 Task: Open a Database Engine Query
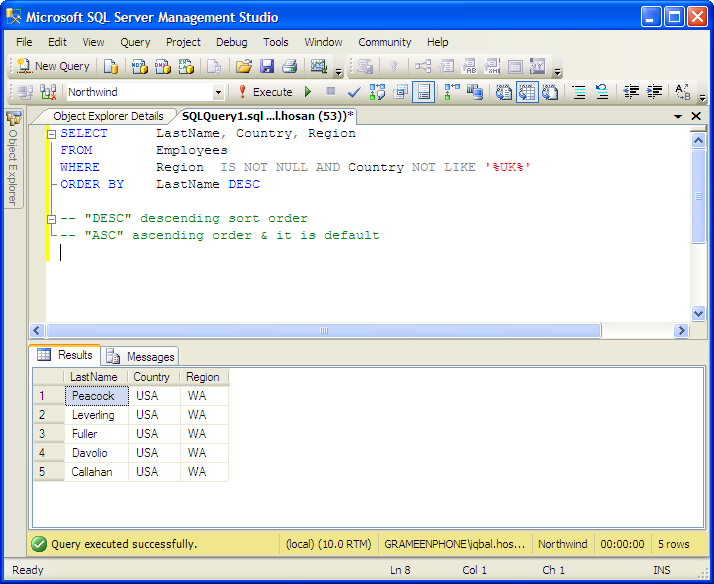click(x=110, y=66)
